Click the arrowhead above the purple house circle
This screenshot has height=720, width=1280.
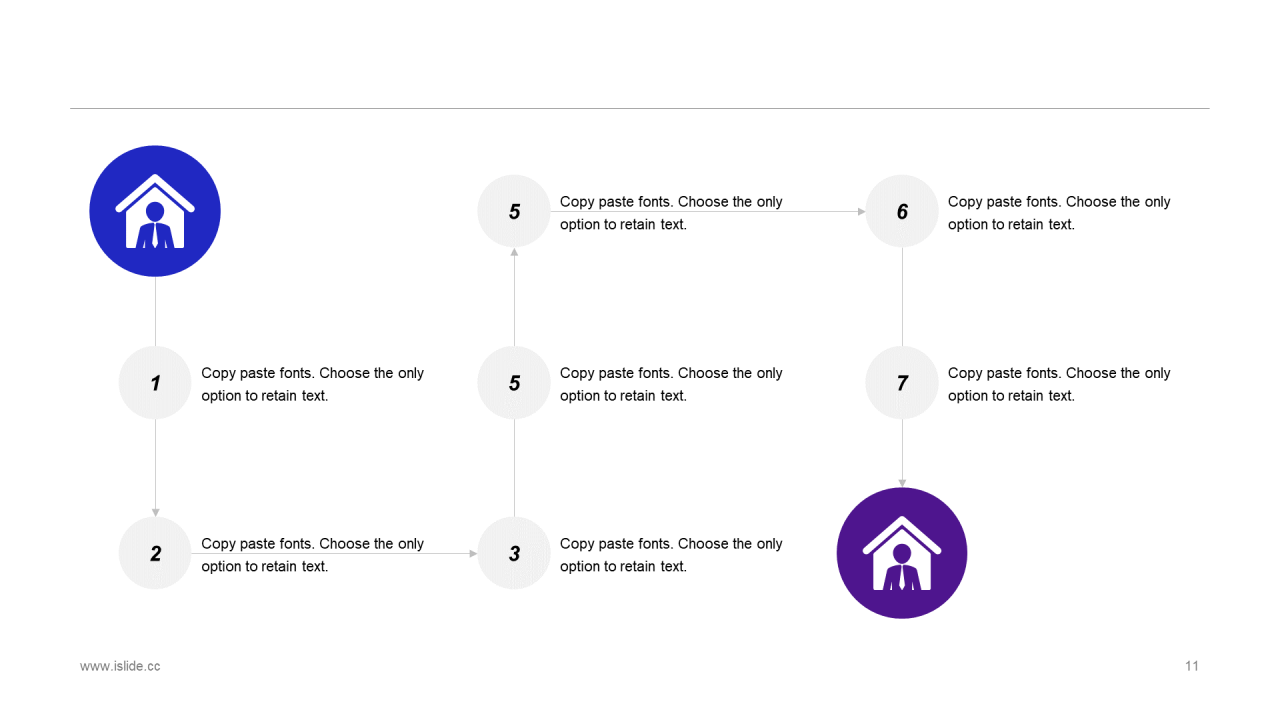[x=902, y=483]
